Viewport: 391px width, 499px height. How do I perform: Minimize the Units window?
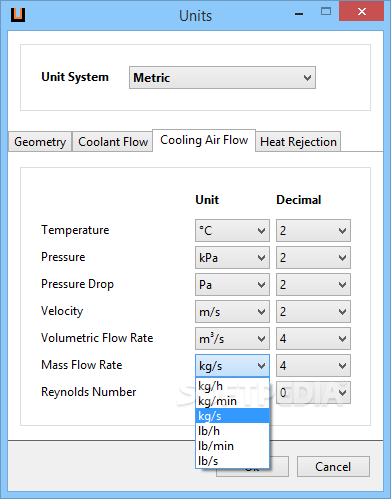tap(299, 13)
